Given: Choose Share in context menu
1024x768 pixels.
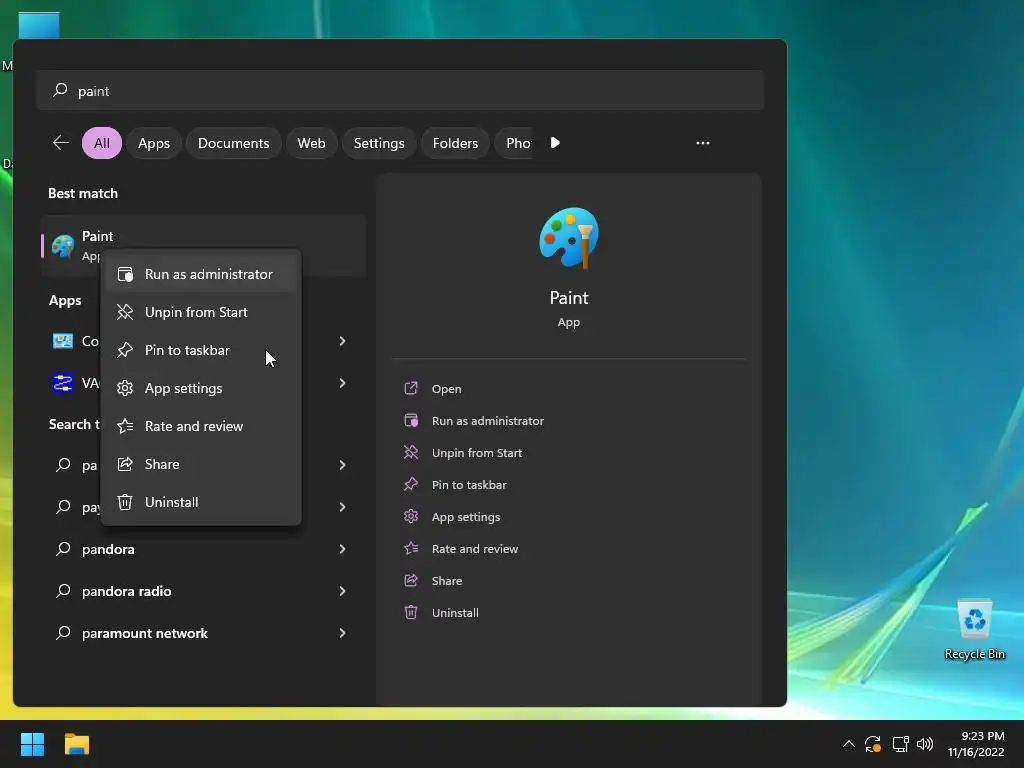Looking at the screenshot, I should pos(201,464).
